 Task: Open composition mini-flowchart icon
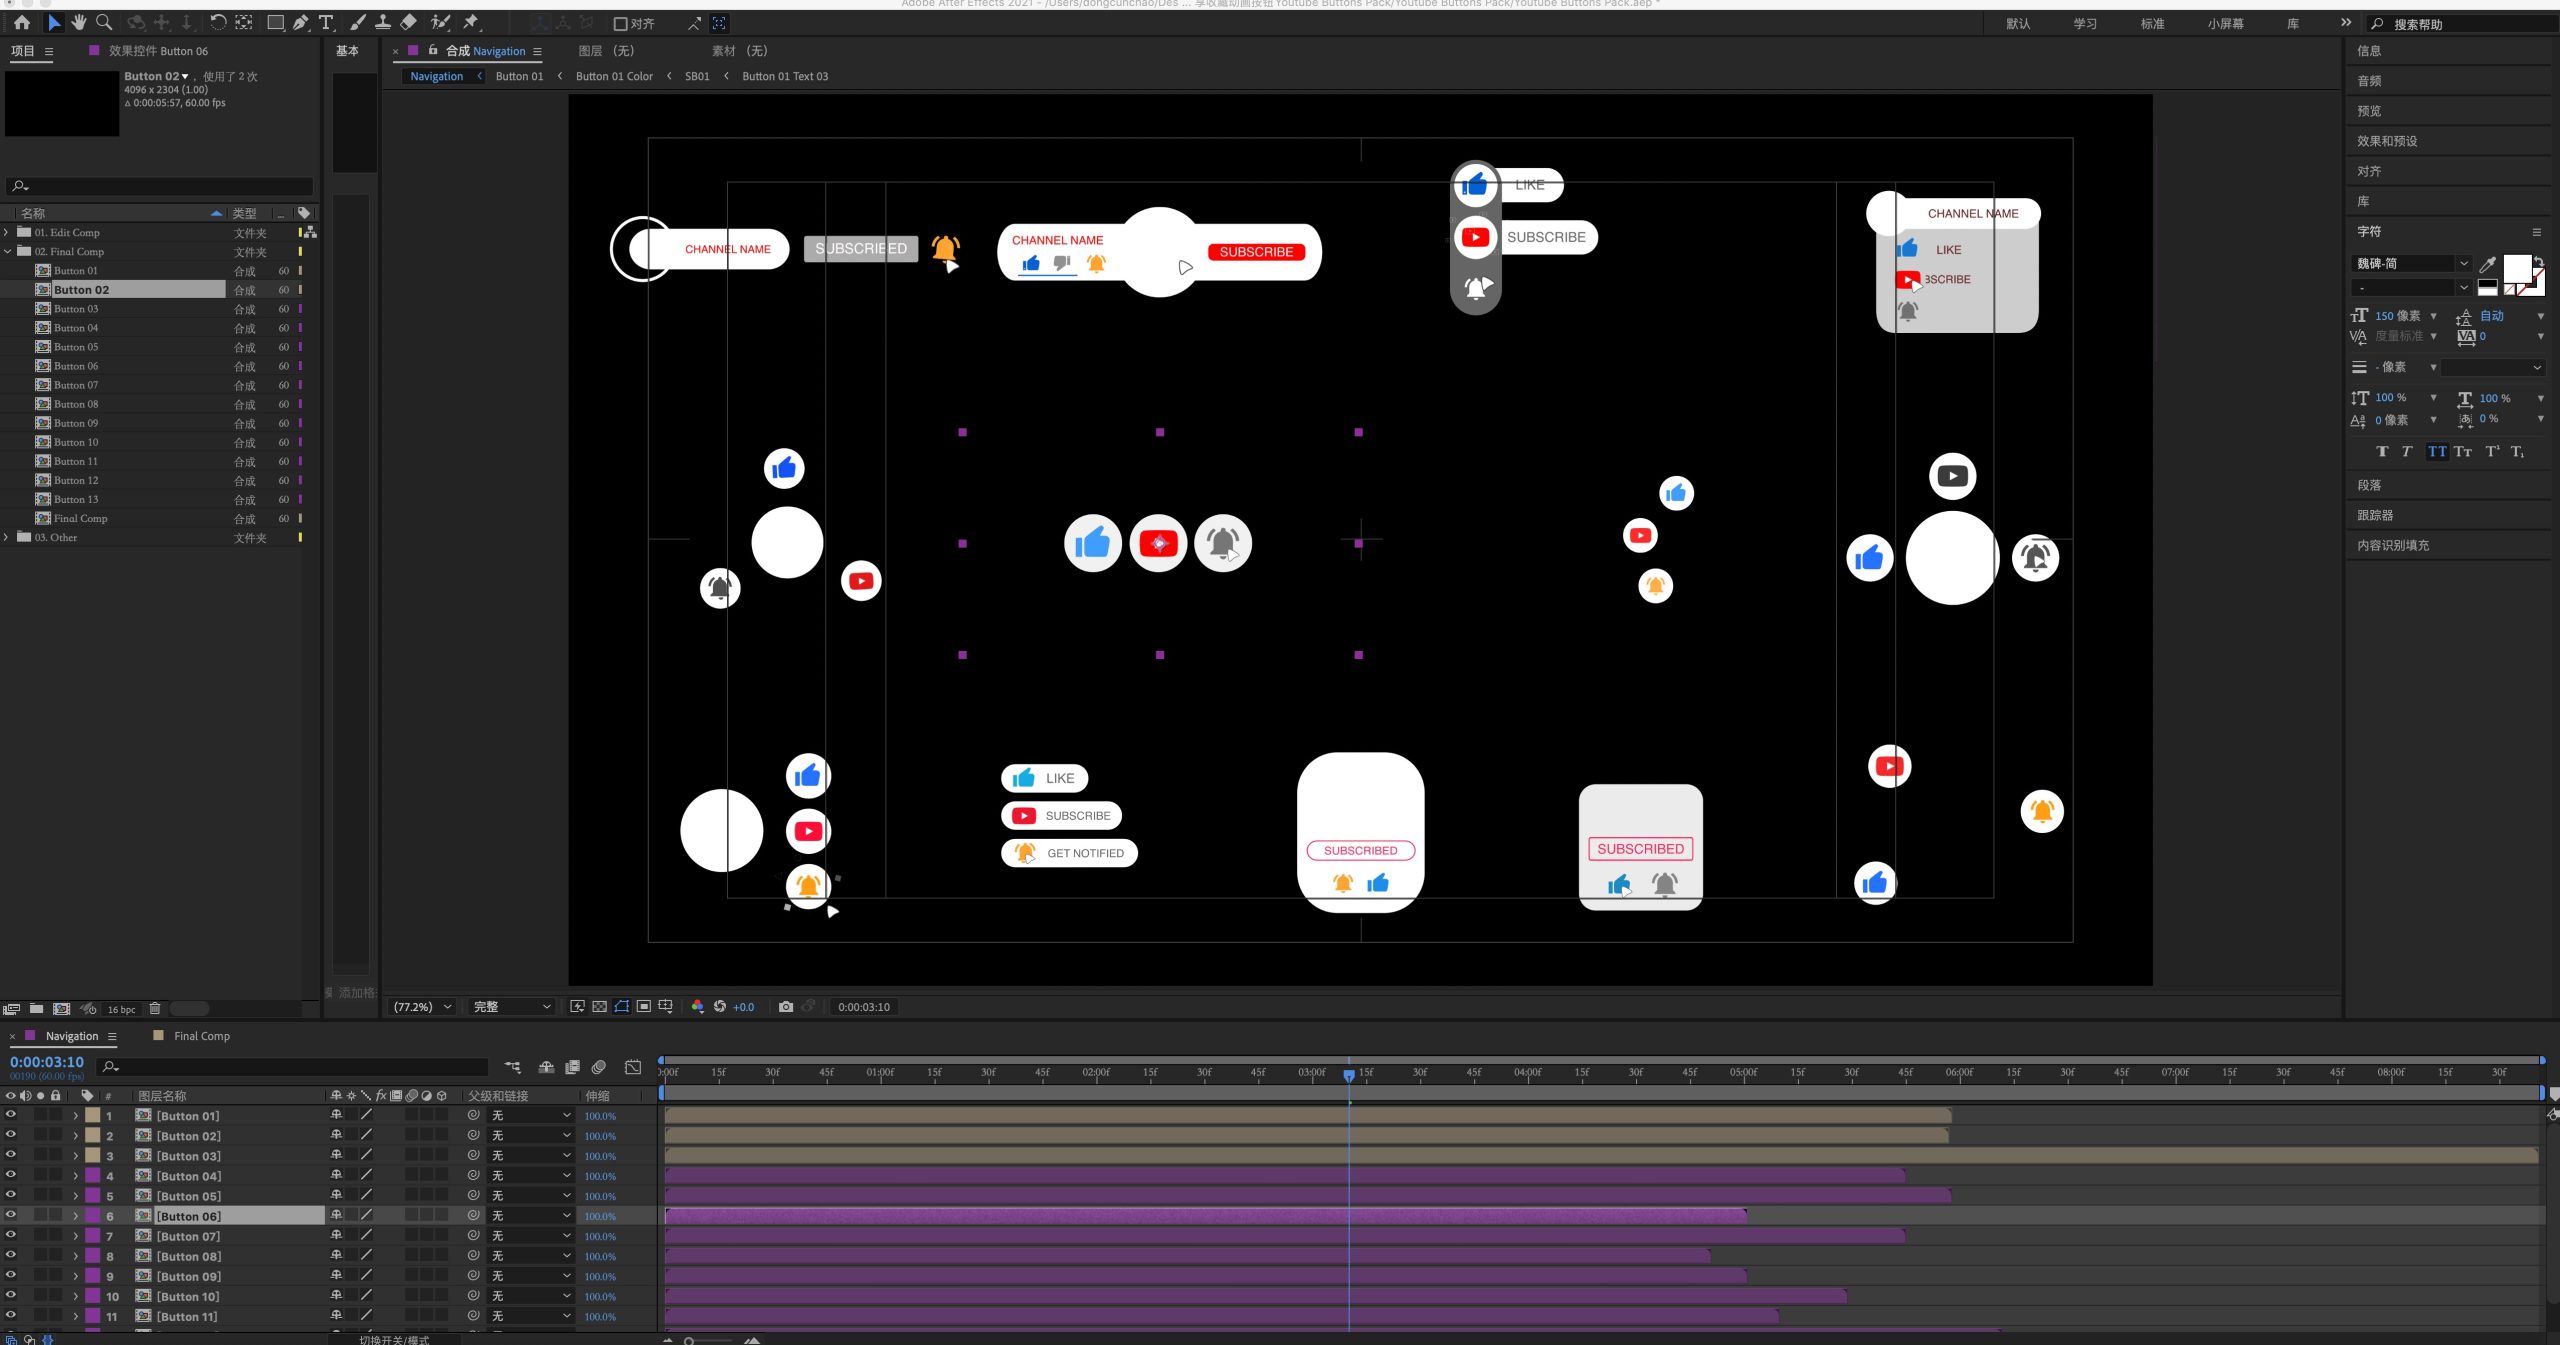[513, 1068]
